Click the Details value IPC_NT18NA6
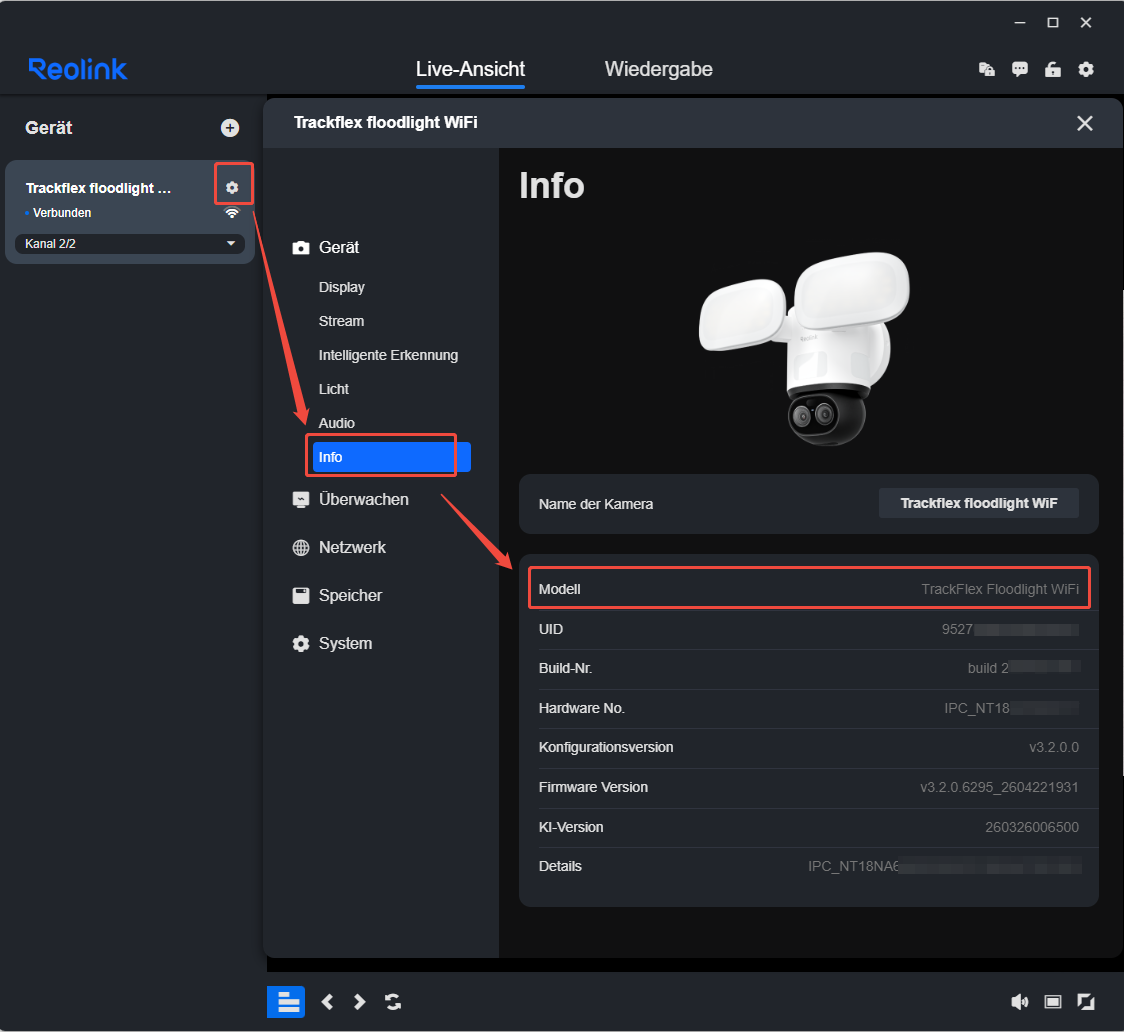 944,866
